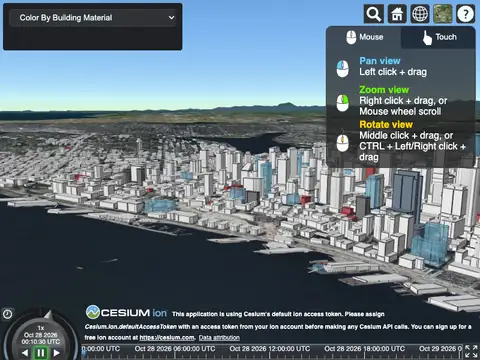The image size is (480, 360).
Task: Open the Data attribution link
Action: tap(219, 338)
